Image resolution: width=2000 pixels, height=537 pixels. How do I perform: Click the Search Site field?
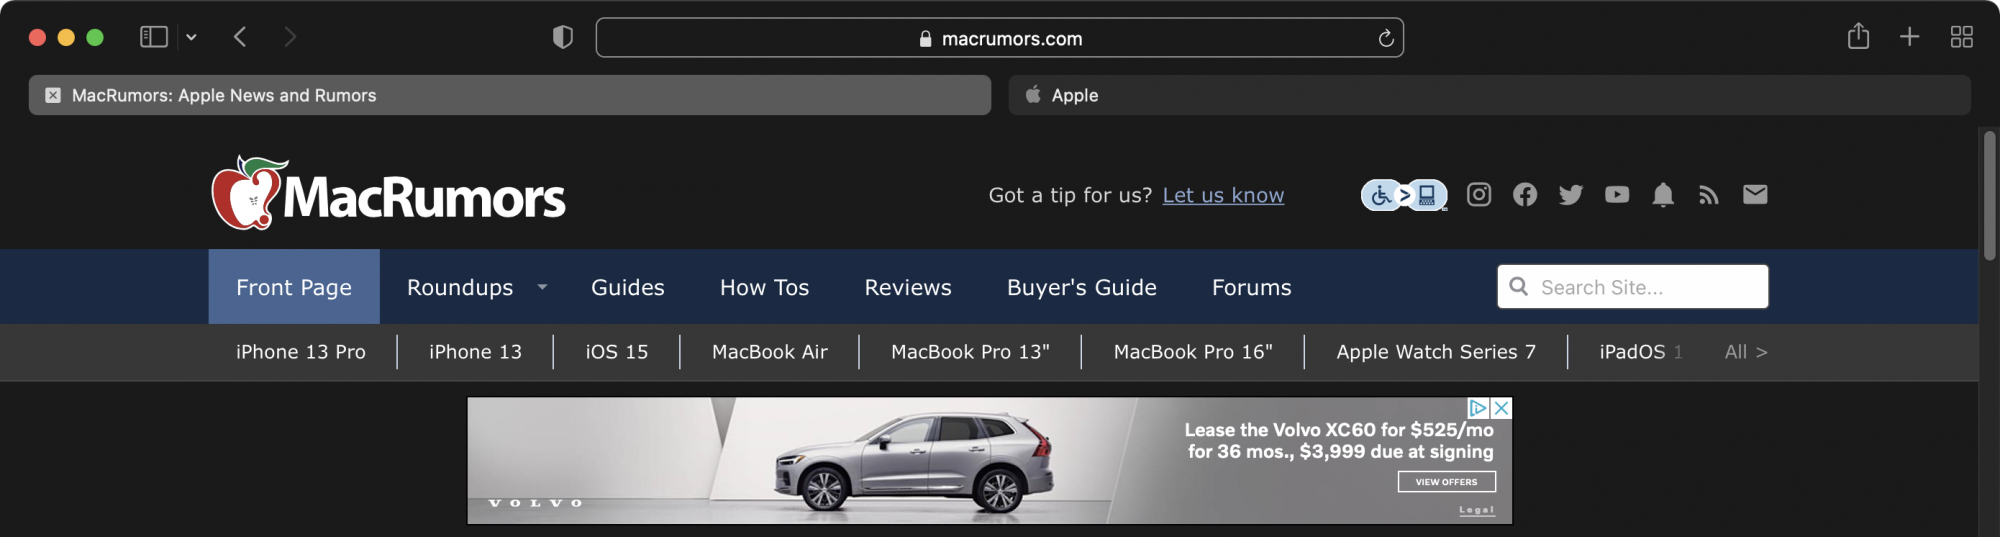tap(1632, 287)
